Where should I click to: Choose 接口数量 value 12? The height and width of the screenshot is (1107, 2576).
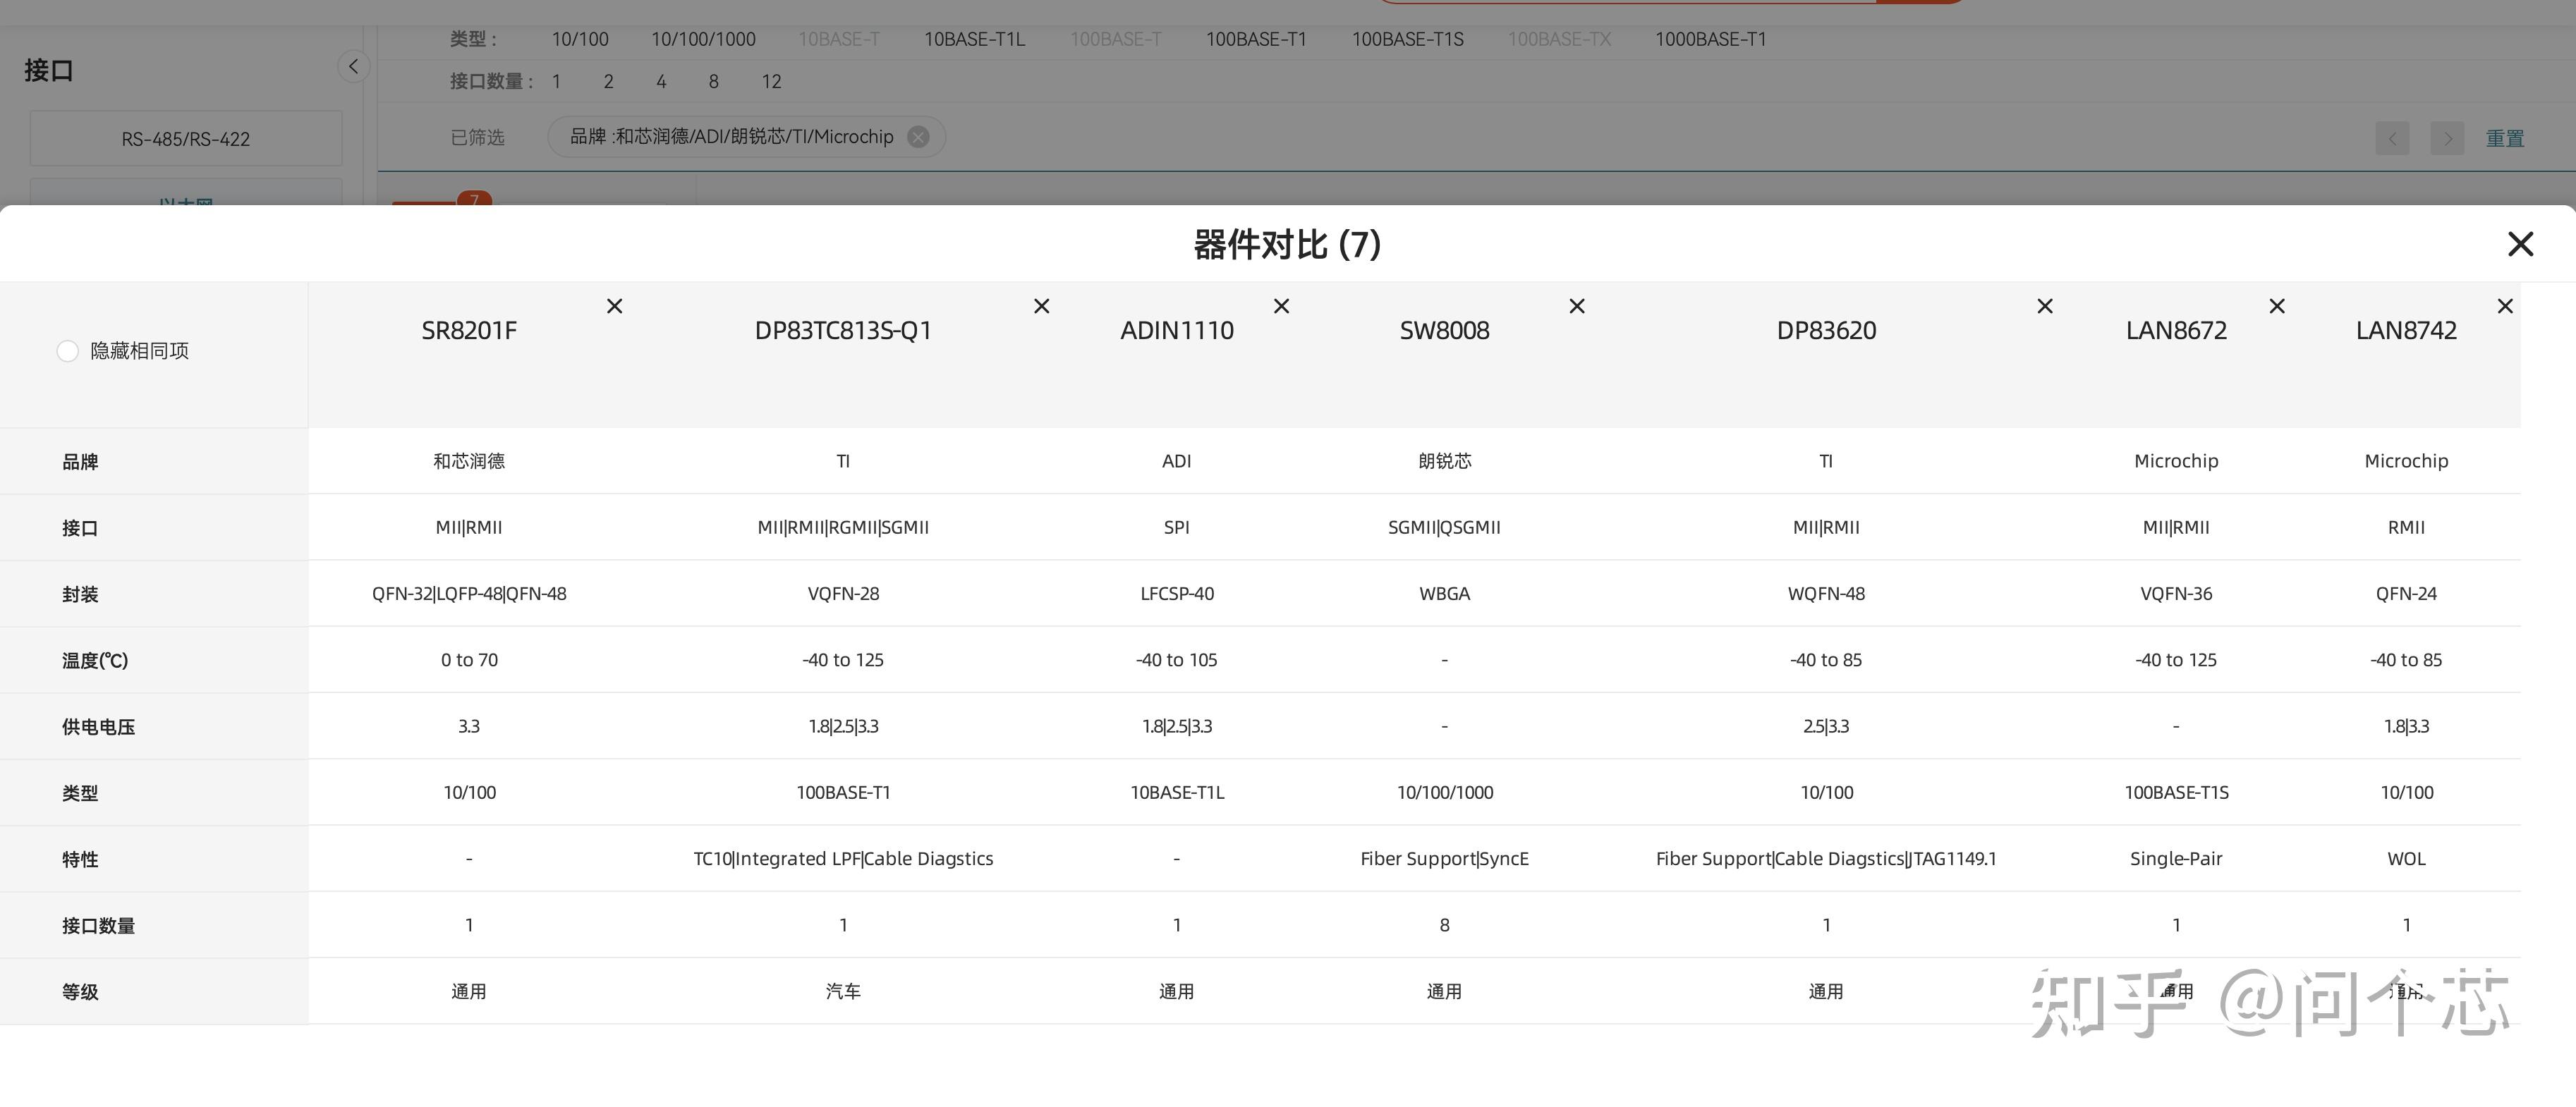(x=771, y=81)
